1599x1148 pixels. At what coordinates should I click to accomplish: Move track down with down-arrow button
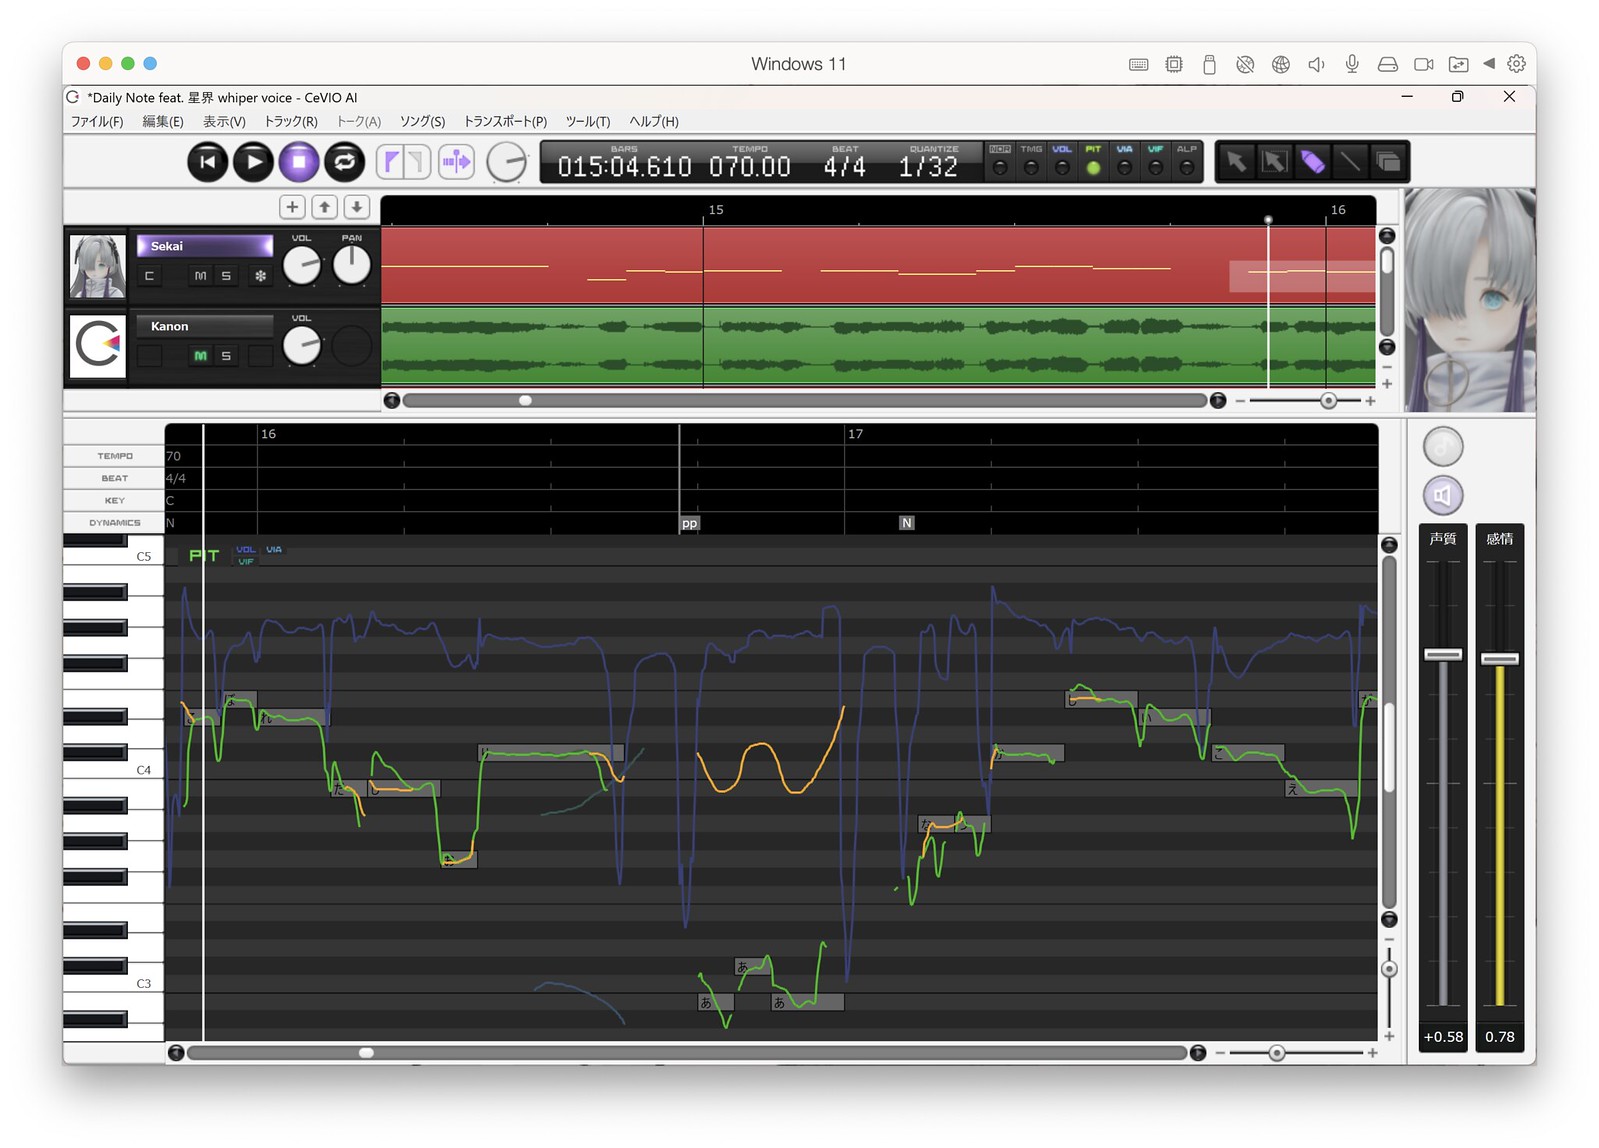356,207
